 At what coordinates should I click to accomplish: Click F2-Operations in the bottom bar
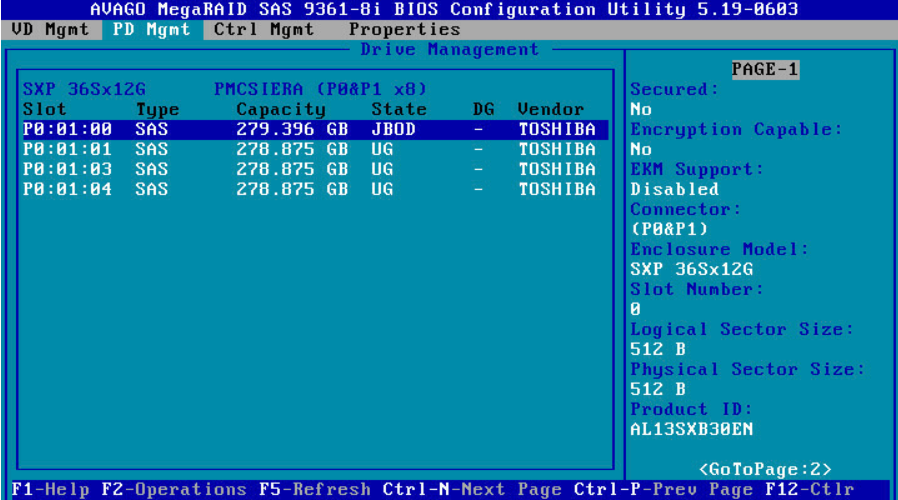[x=174, y=490]
